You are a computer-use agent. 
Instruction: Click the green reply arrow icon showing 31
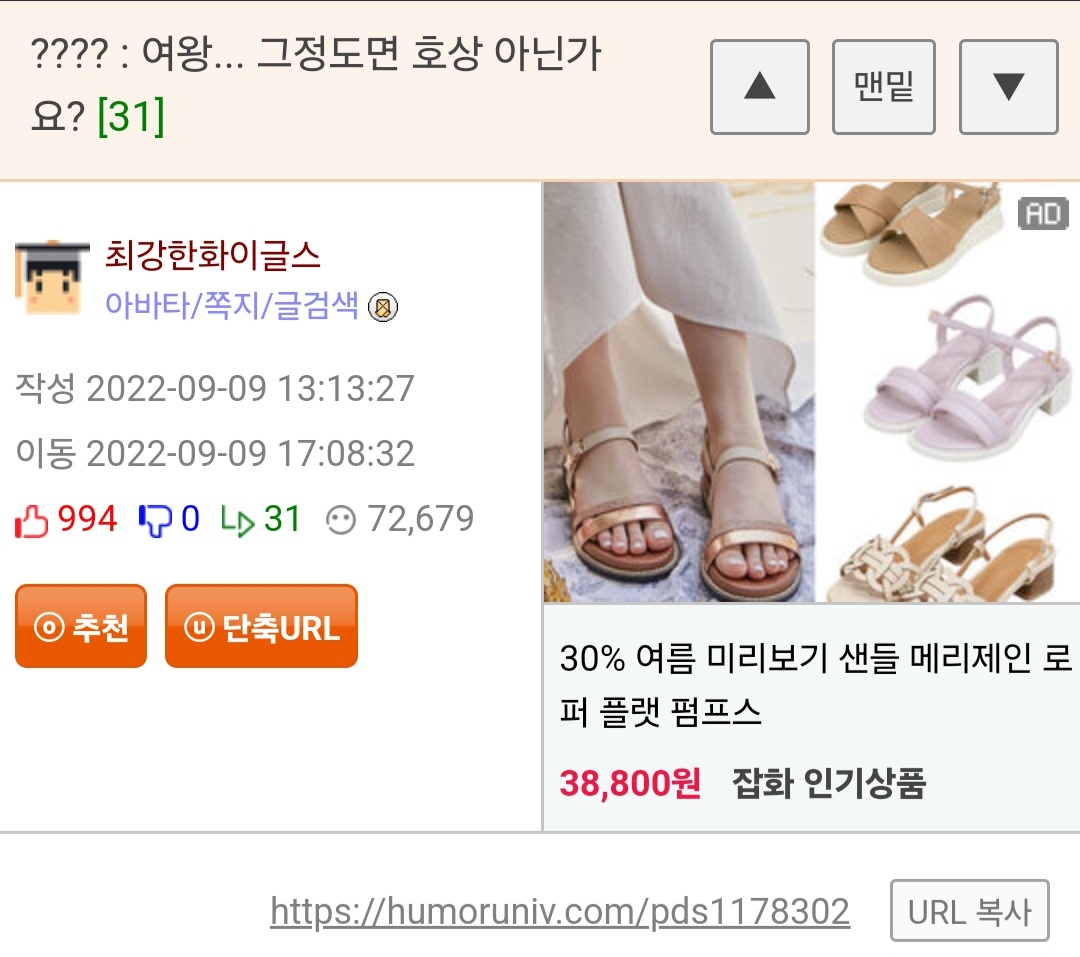[x=238, y=520]
